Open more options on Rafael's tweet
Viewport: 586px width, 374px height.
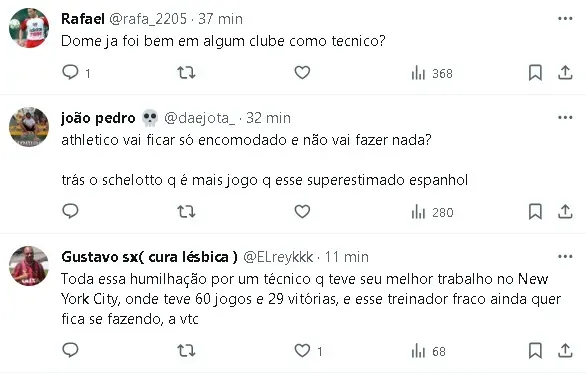(565, 18)
